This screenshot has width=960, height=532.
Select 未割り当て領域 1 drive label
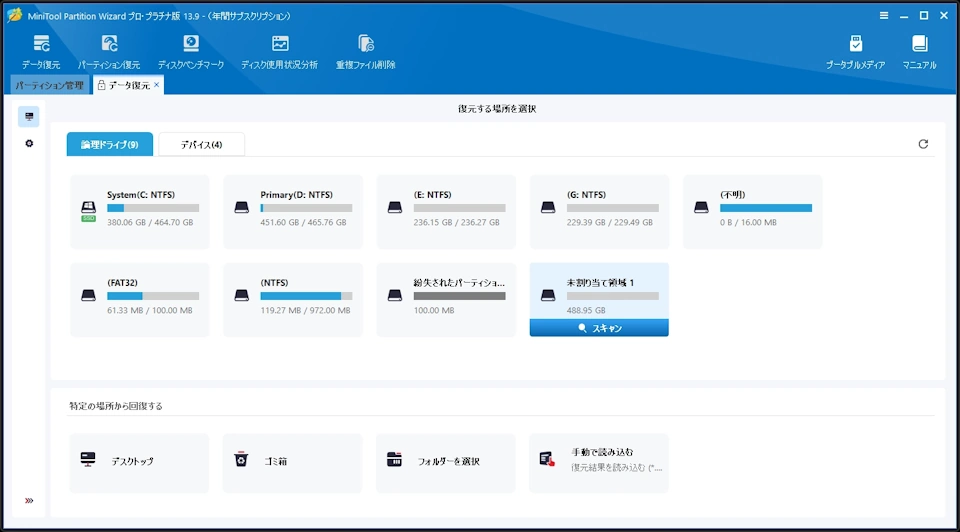point(600,283)
